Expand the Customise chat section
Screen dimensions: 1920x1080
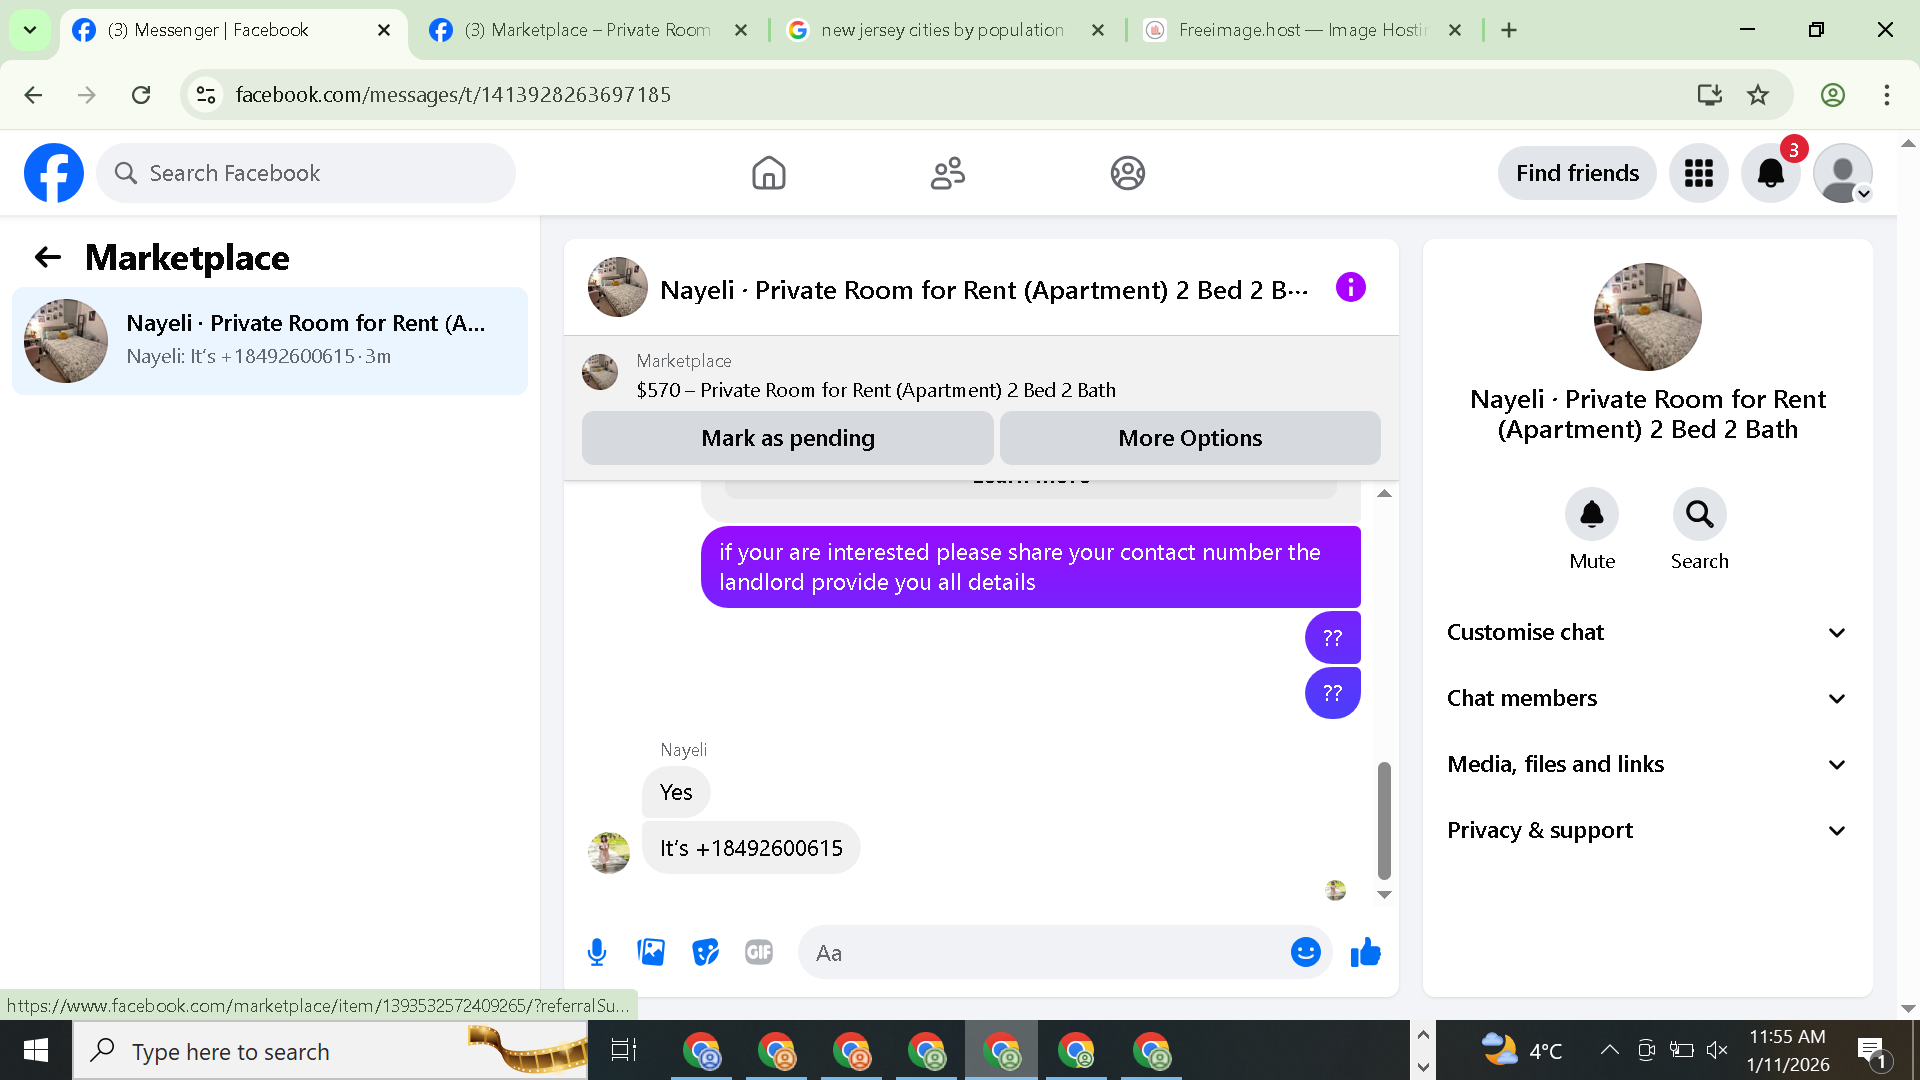(x=1647, y=633)
